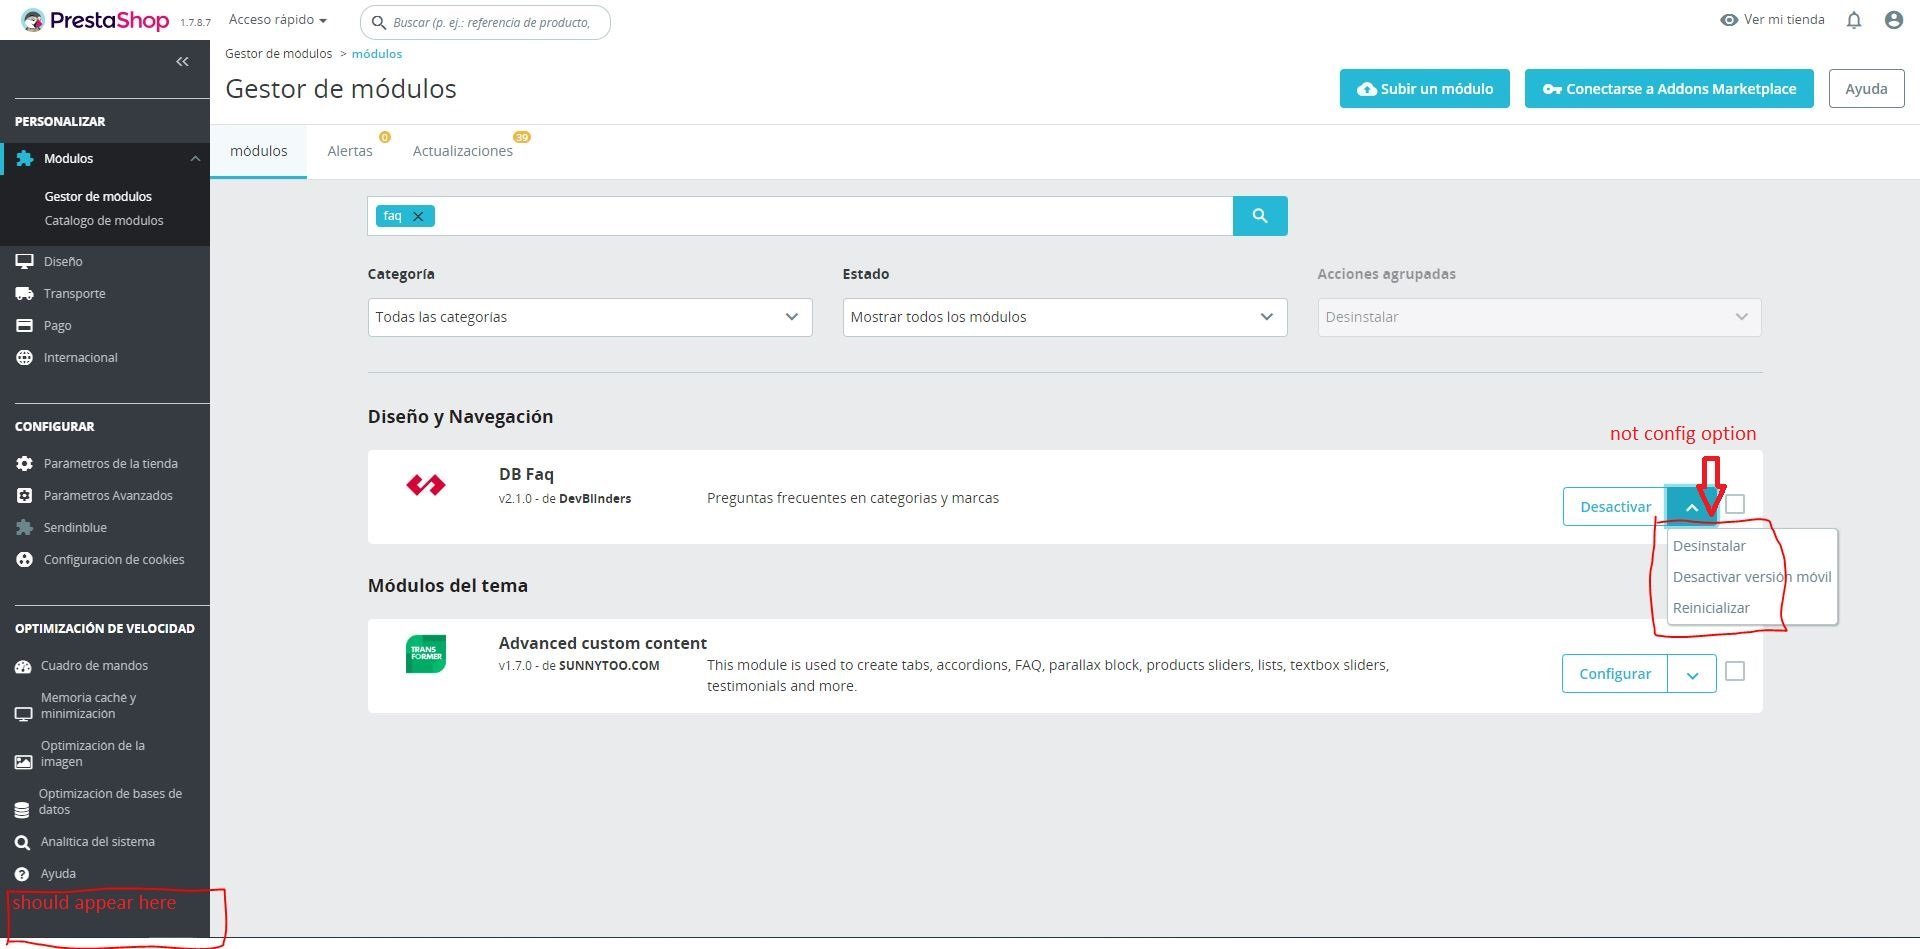Image resolution: width=1920 pixels, height=949 pixels.
Task: Click the Diseño monitor icon
Action: tap(25, 261)
